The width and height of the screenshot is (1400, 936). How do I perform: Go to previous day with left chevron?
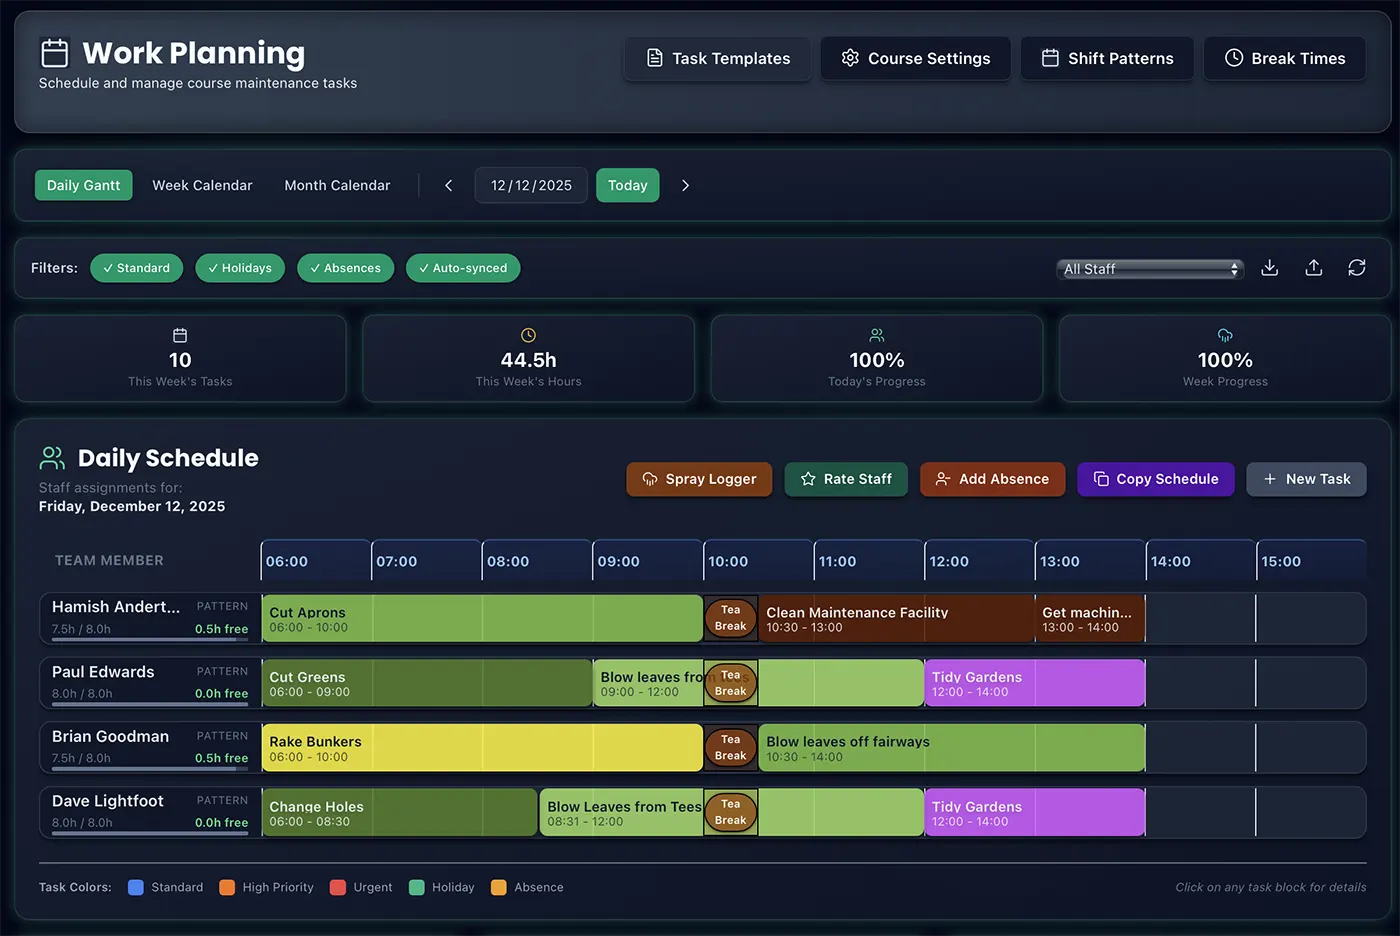coord(449,186)
